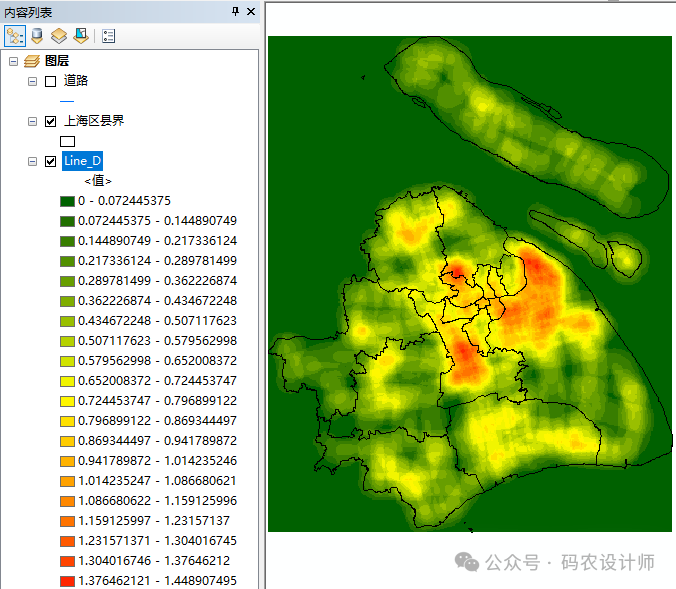Close the 内容列表 panel

[251, 11]
